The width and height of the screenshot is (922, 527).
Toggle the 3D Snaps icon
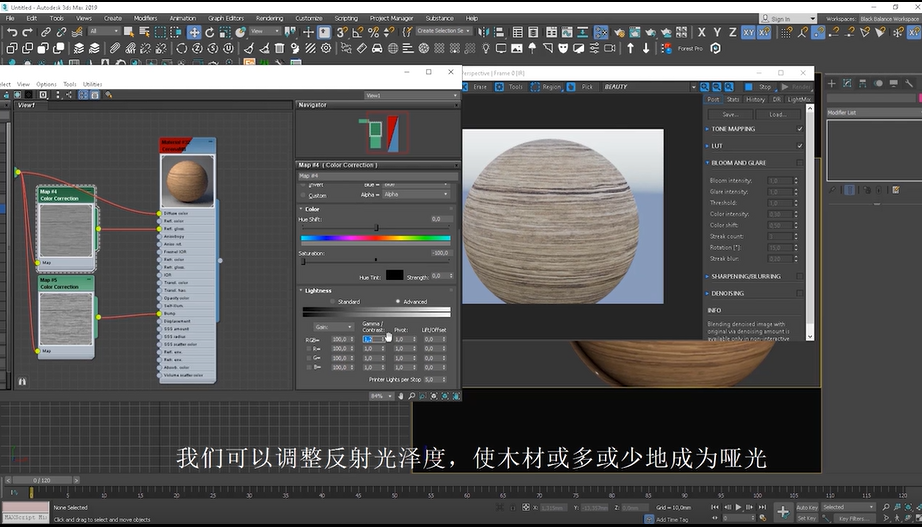point(342,32)
